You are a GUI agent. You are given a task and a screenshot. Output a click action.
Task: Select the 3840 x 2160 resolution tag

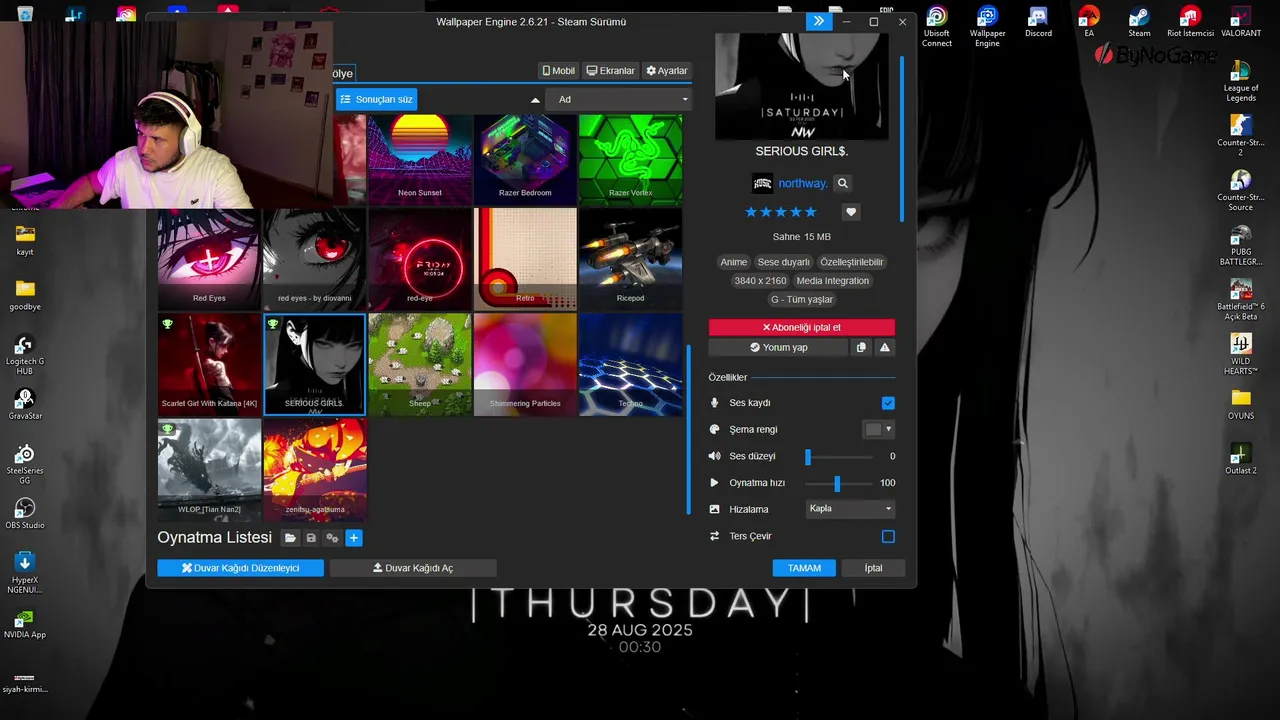click(x=760, y=281)
